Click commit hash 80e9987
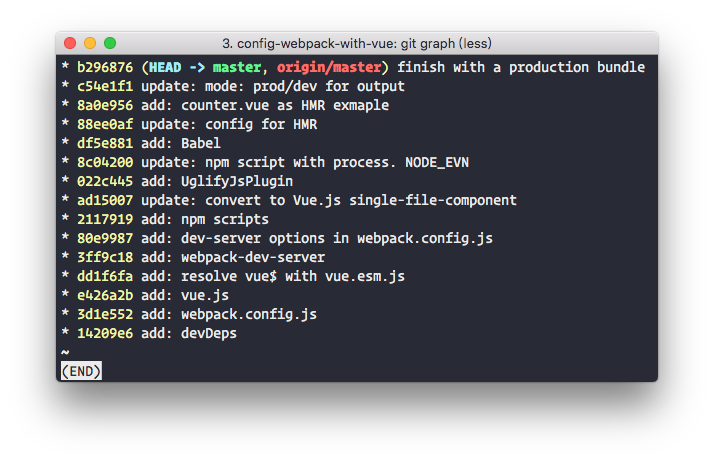This screenshot has width=714, height=462. click(105, 238)
